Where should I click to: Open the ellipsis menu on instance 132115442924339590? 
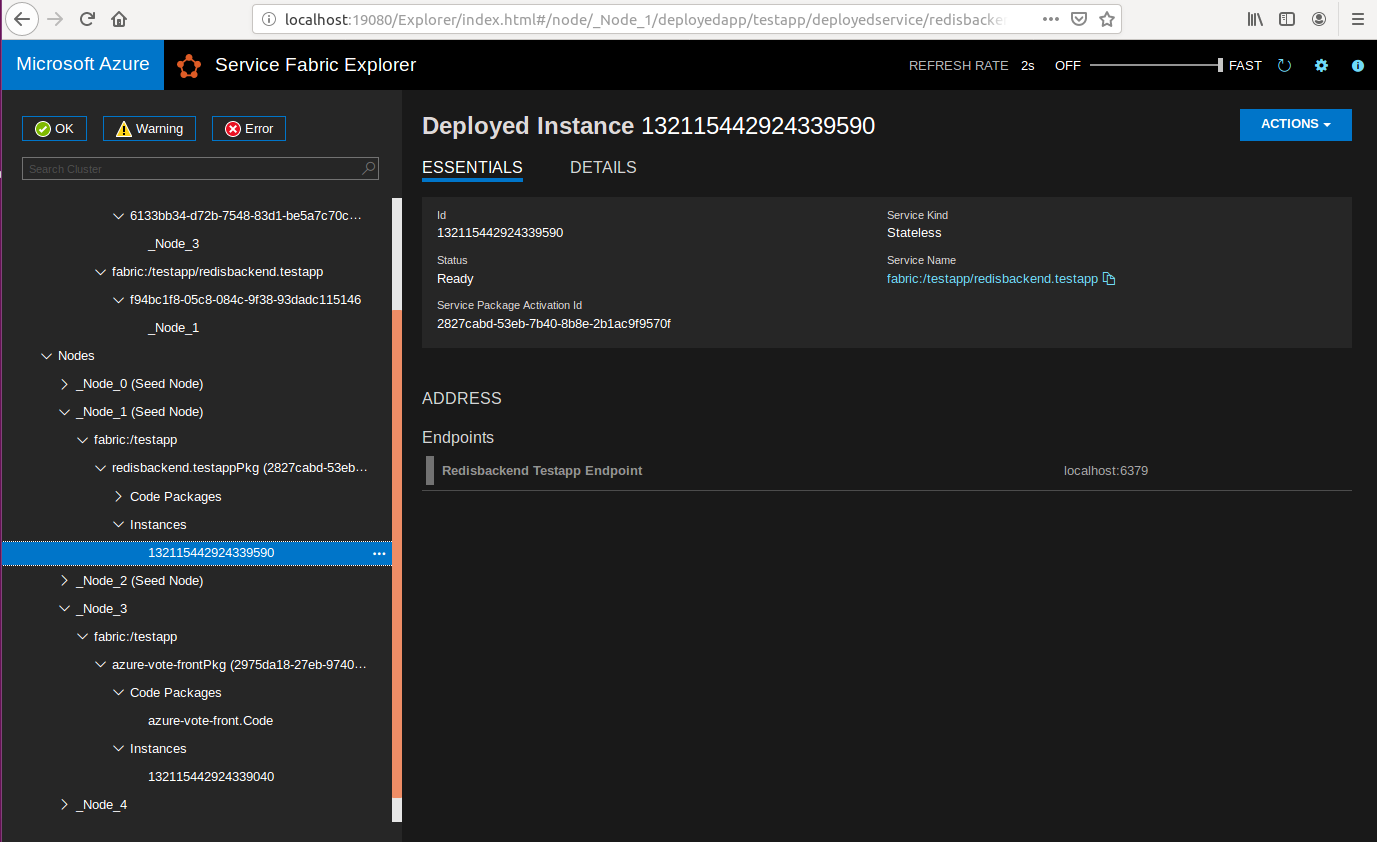point(379,552)
